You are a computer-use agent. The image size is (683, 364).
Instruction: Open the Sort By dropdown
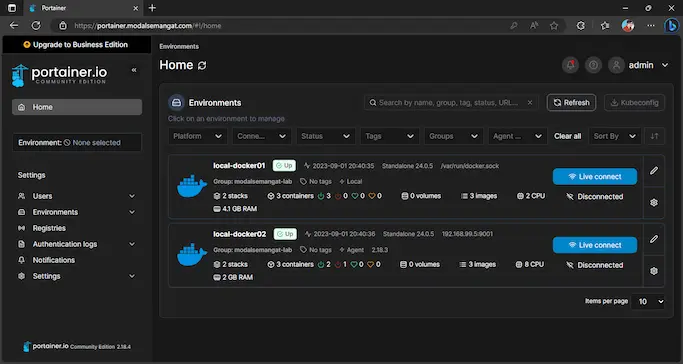[x=615, y=136]
